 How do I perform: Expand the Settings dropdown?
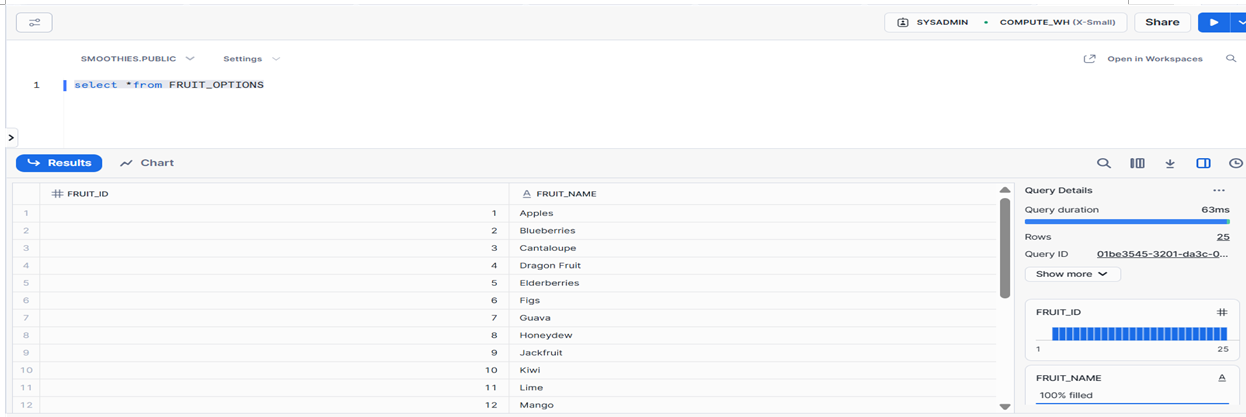[251, 59]
